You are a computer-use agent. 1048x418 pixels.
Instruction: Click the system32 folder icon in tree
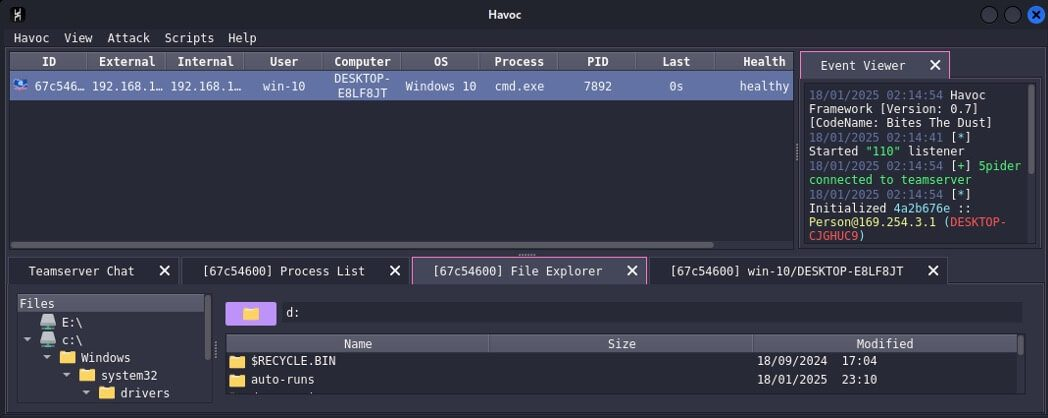(88, 375)
